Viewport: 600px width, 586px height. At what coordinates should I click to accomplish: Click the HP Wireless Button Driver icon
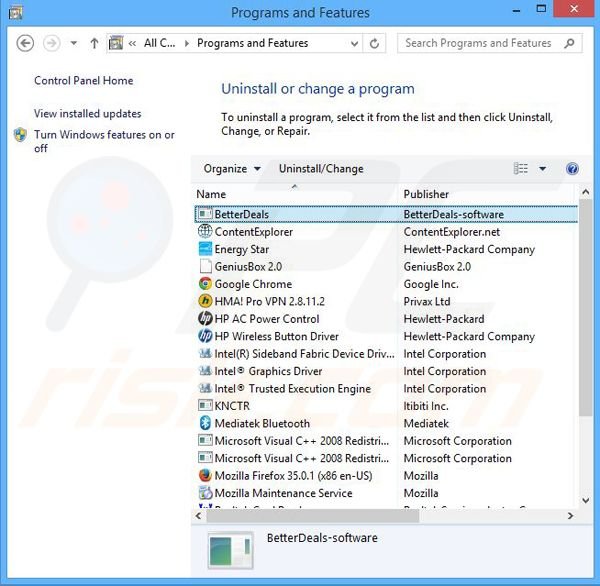coord(205,336)
